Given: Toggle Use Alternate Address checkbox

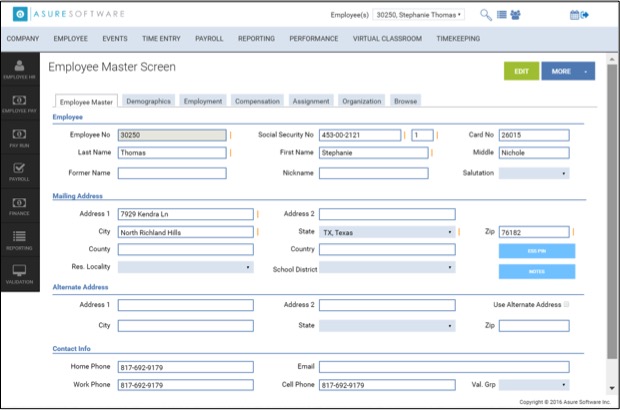Looking at the screenshot, I should [x=566, y=304].
